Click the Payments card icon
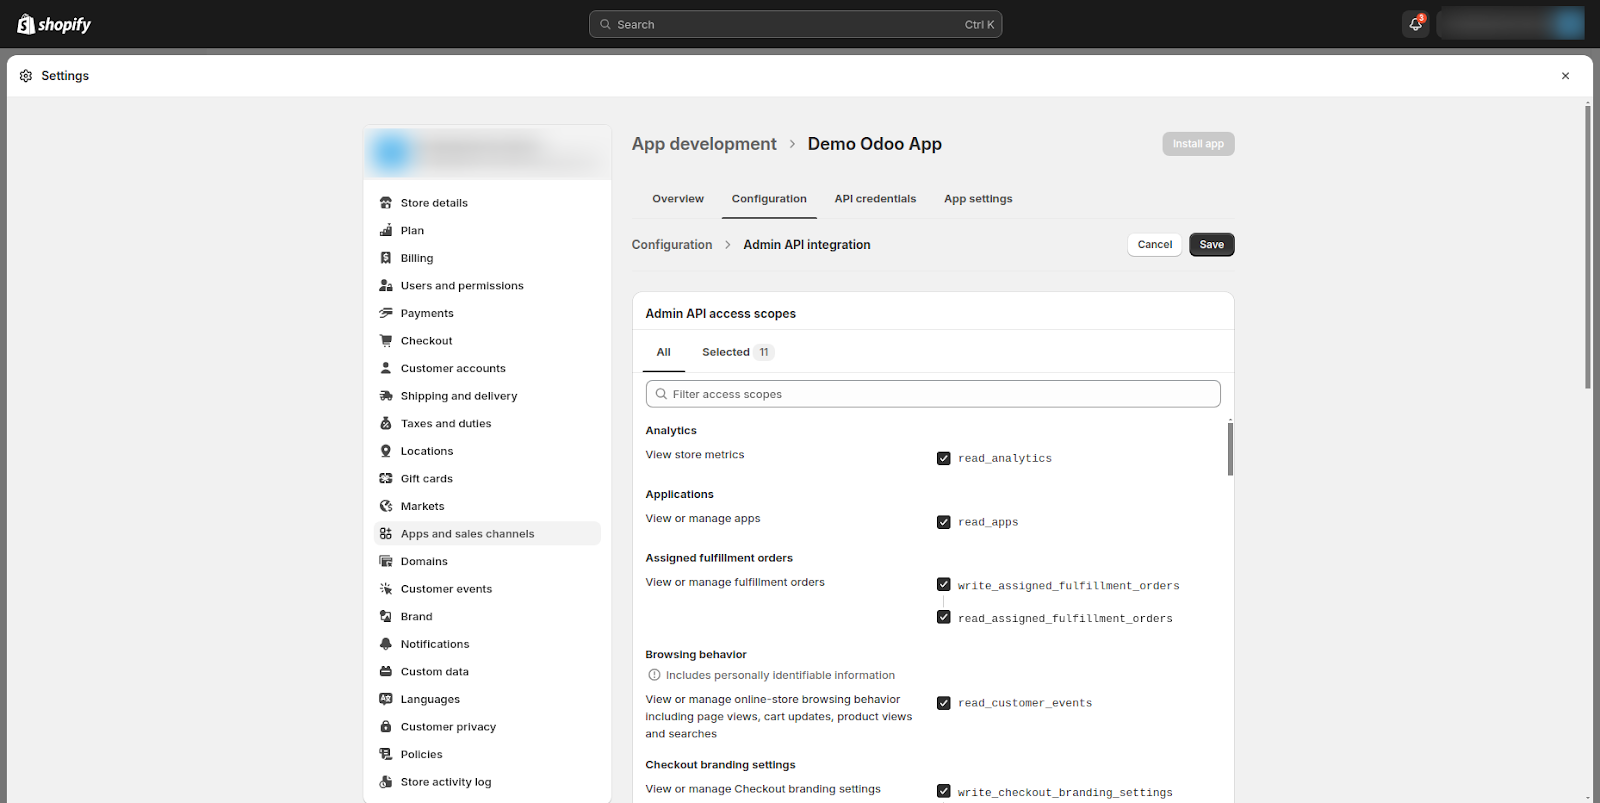Image resolution: width=1600 pixels, height=803 pixels. click(x=386, y=313)
